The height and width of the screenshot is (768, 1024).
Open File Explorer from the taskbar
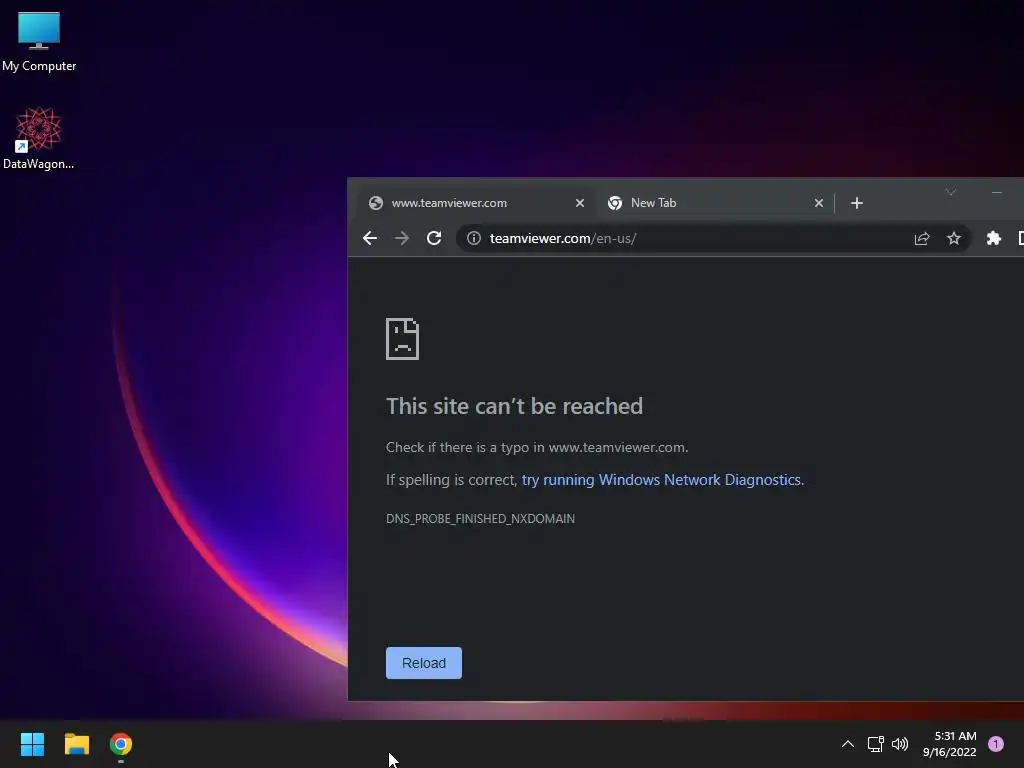pyautogui.click(x=76, y=744)
